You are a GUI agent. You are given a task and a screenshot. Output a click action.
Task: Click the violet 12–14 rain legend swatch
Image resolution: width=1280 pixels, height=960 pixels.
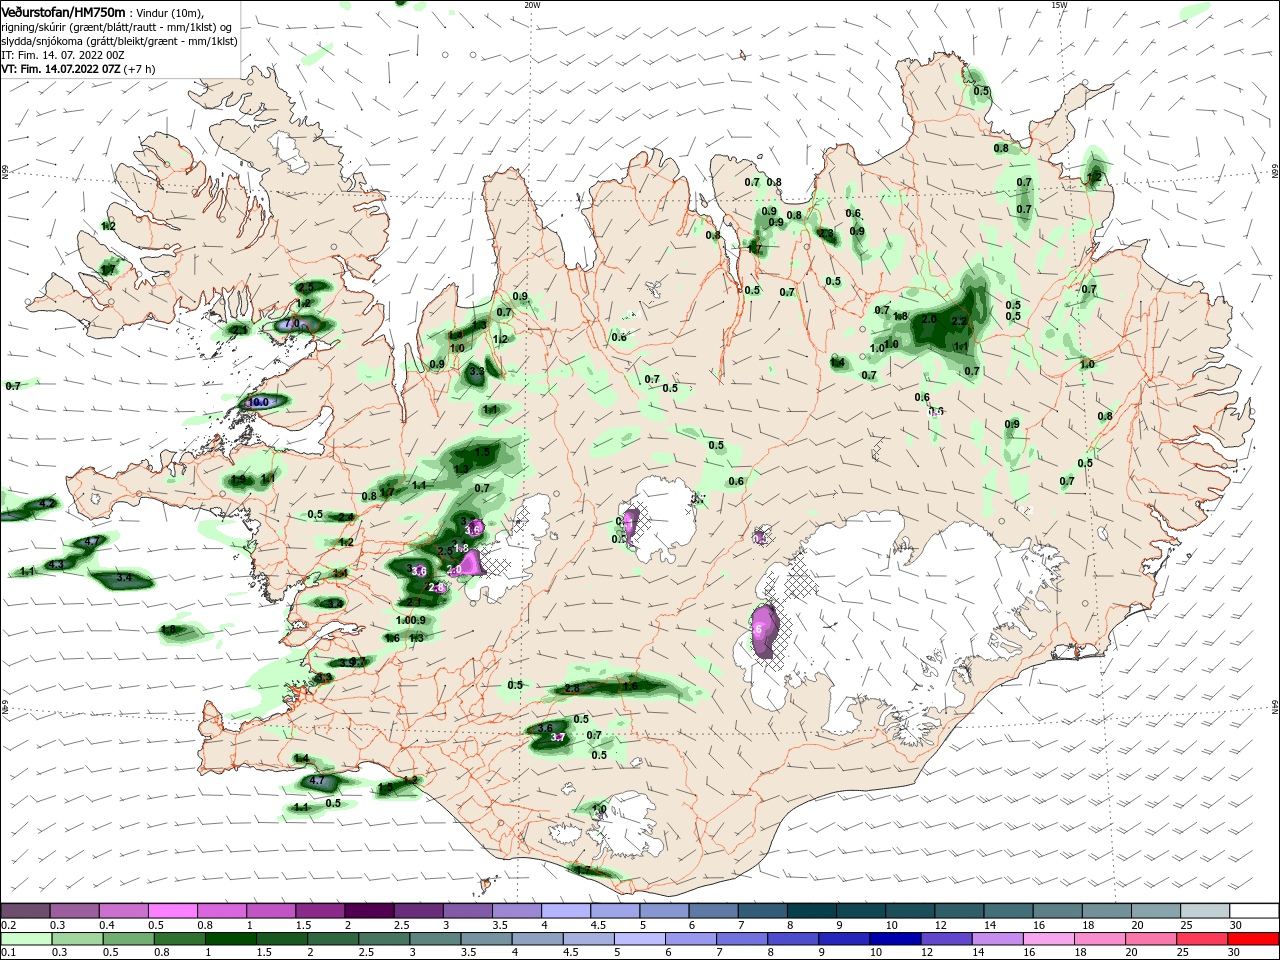tap(946, 940)
